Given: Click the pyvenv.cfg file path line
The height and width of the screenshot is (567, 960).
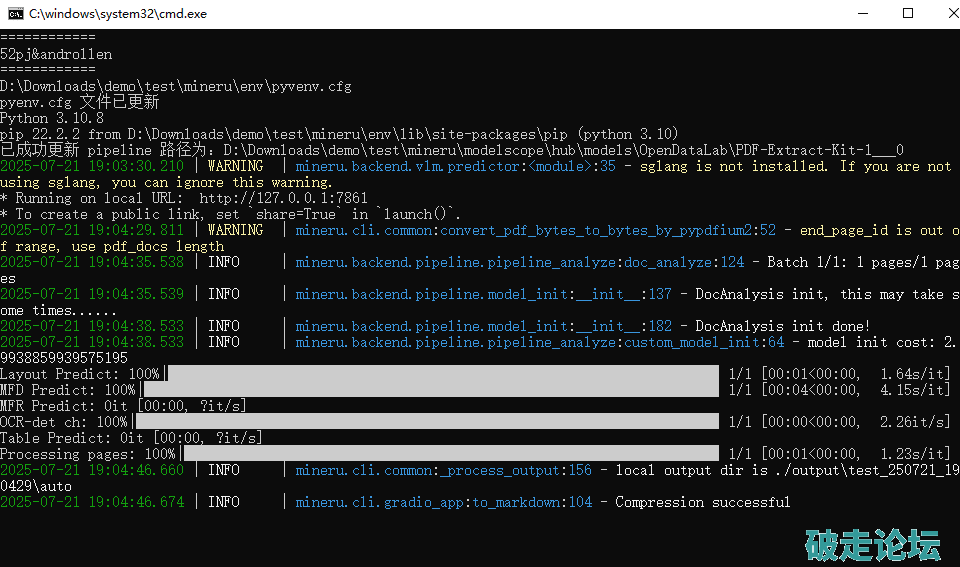Looking at the screenshot, I should 175,86.
